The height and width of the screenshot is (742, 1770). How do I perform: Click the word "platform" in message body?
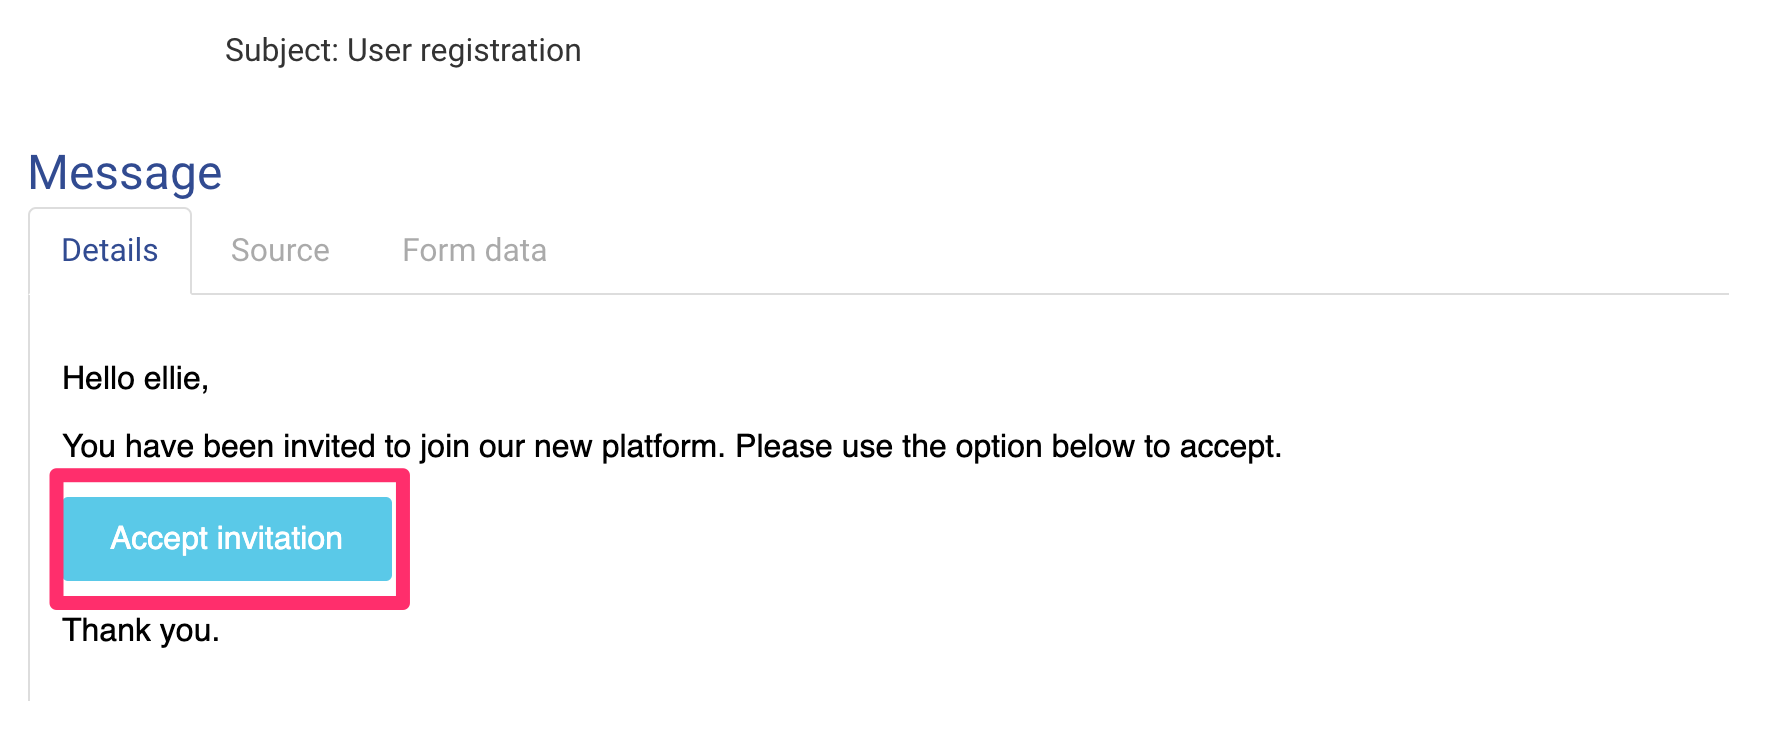tap(662, 446)
